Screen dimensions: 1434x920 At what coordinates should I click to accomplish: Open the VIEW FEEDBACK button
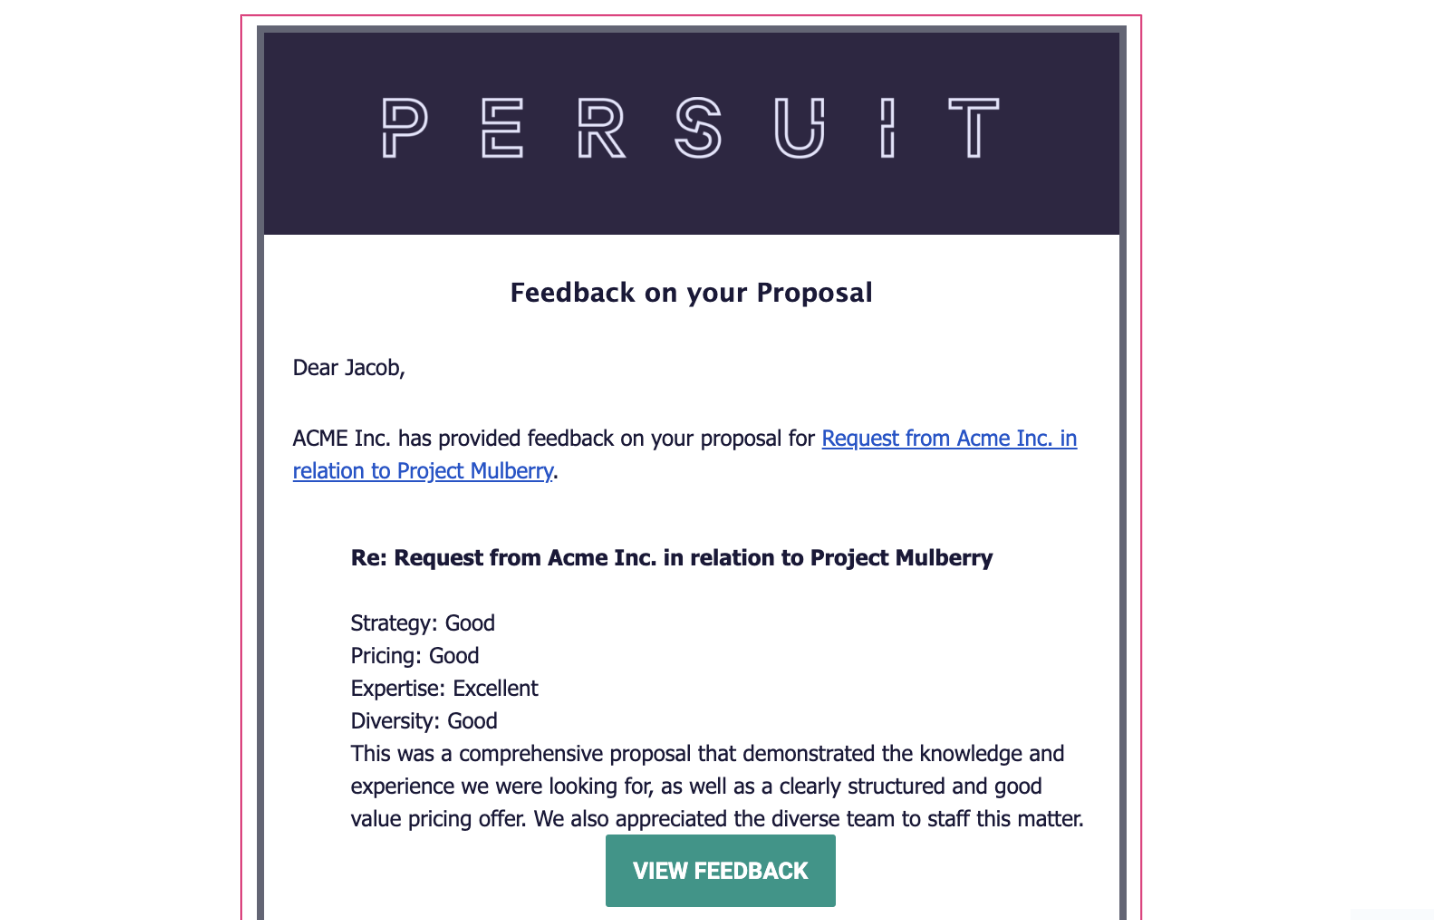720,871
